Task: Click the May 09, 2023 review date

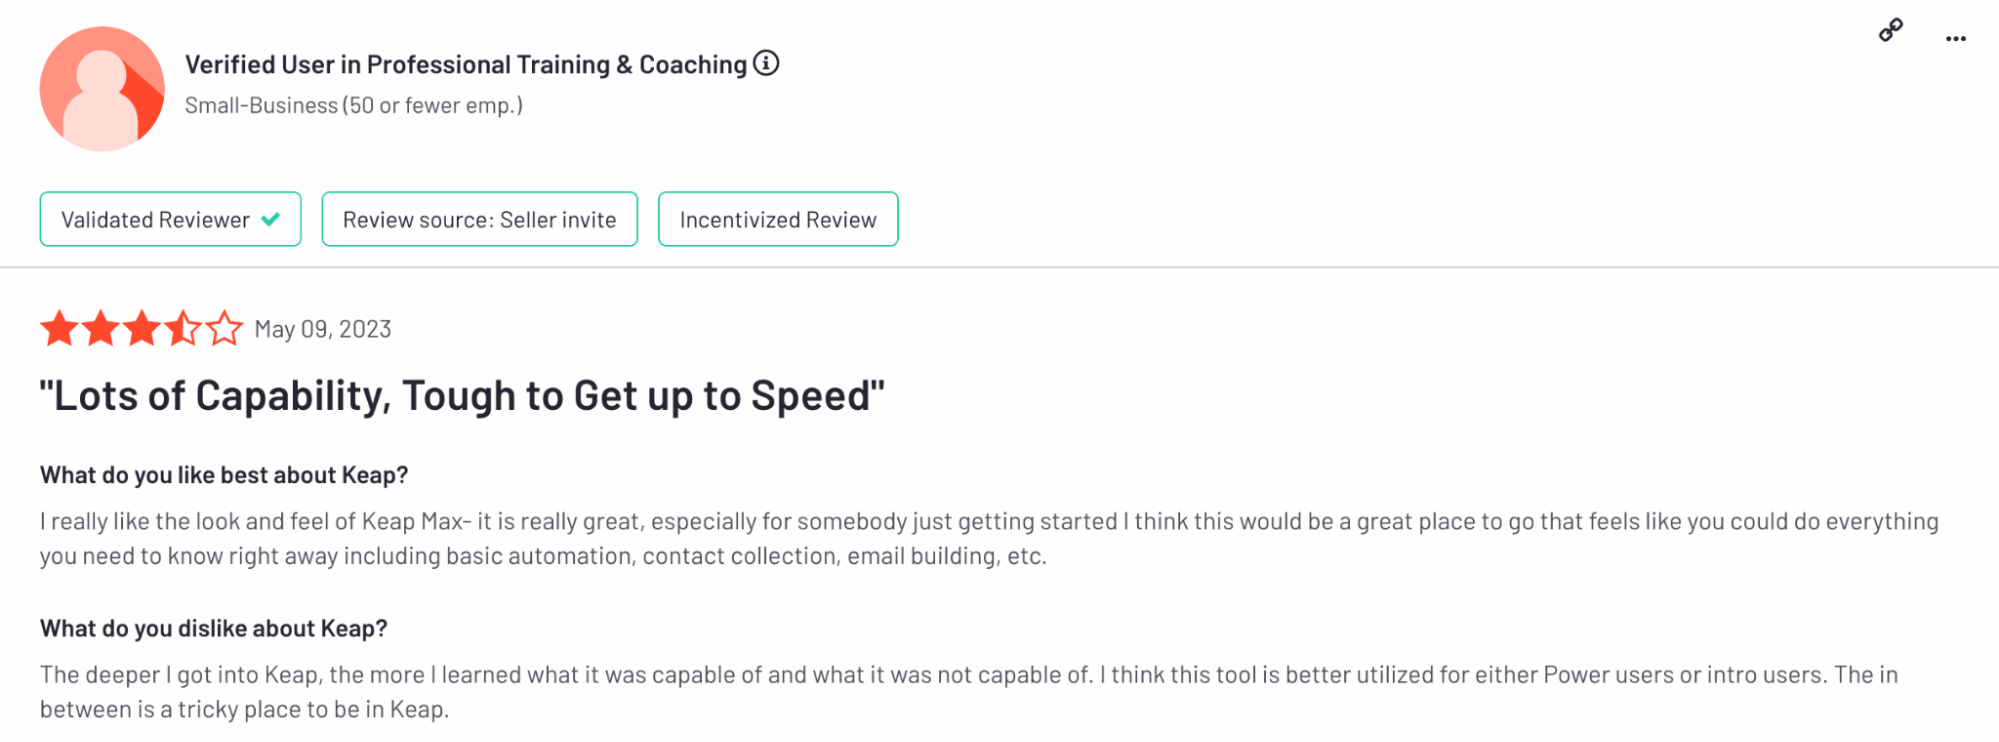Action: [x=323, y=329]
